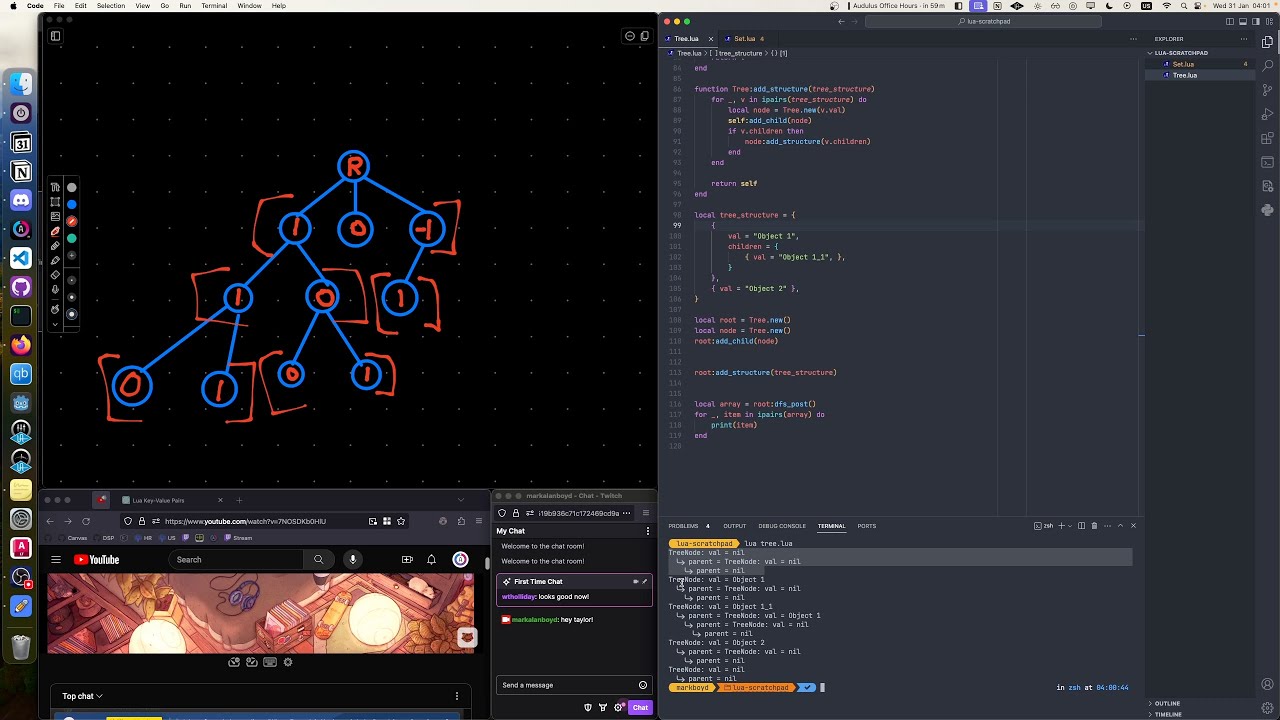Switch to the Set.lua editor tab

pos(744,39)
